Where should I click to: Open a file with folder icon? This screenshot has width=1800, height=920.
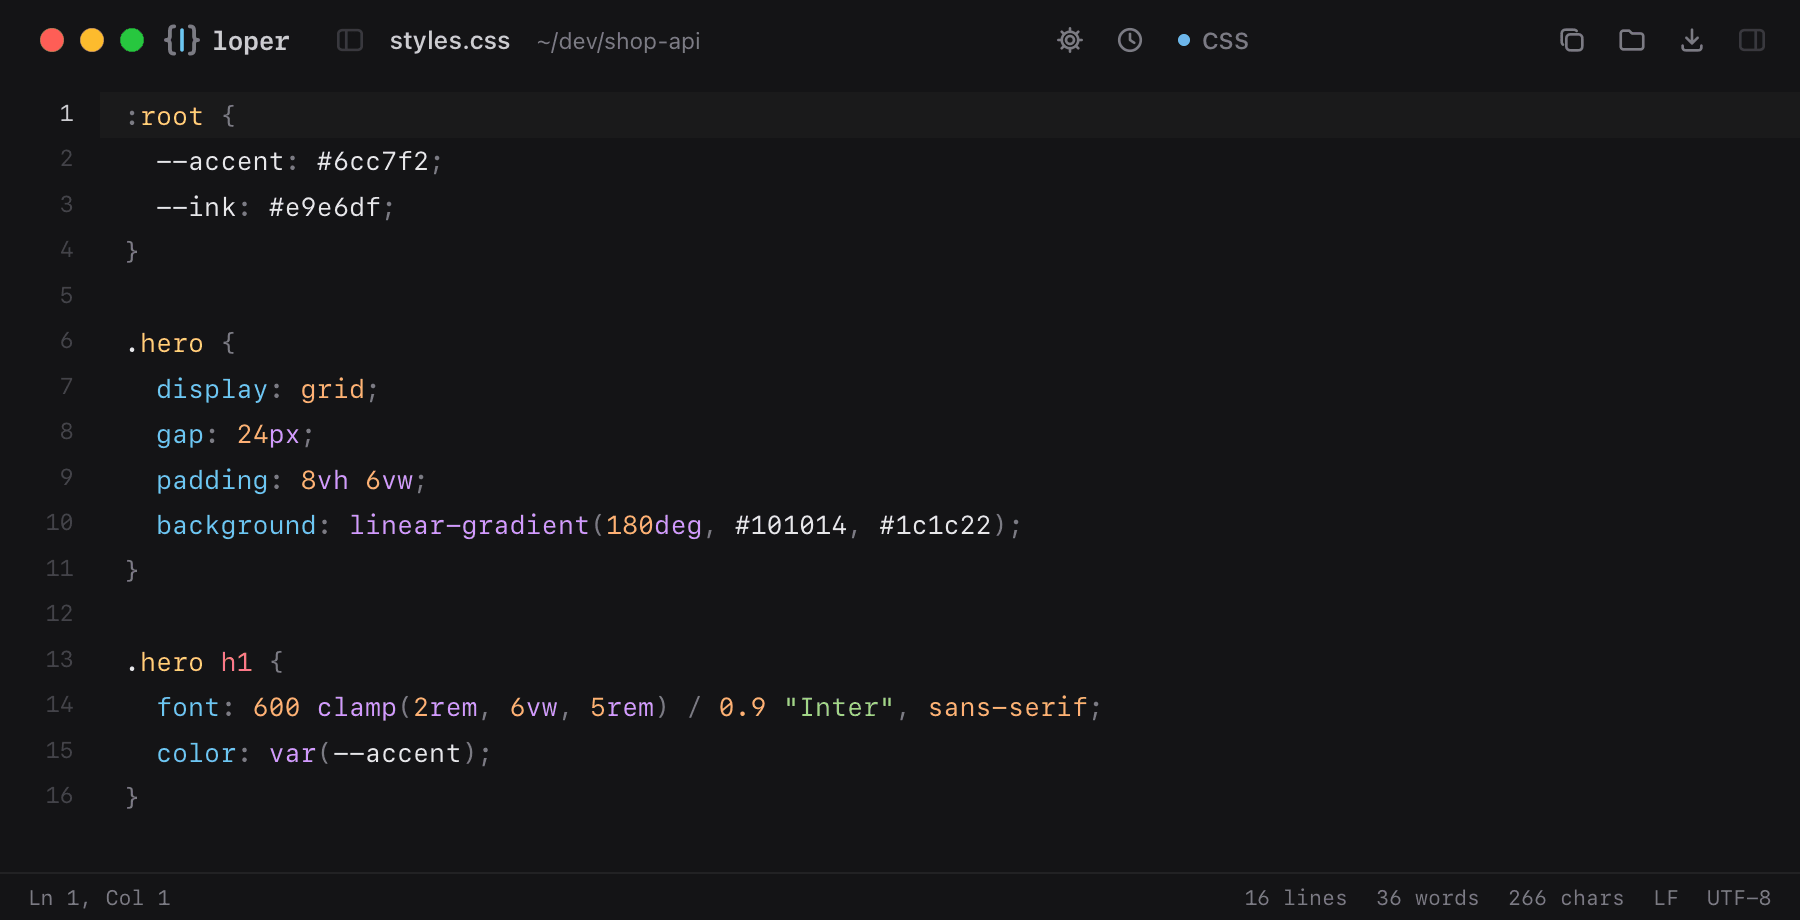1632,40
